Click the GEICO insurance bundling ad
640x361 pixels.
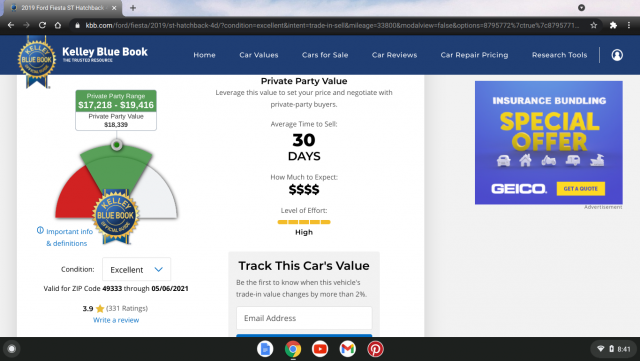click(x=549, y=143)
